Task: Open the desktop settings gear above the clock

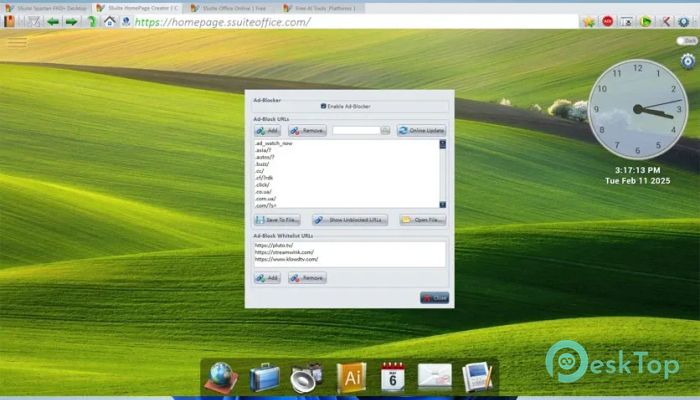Action: (688, 61)
